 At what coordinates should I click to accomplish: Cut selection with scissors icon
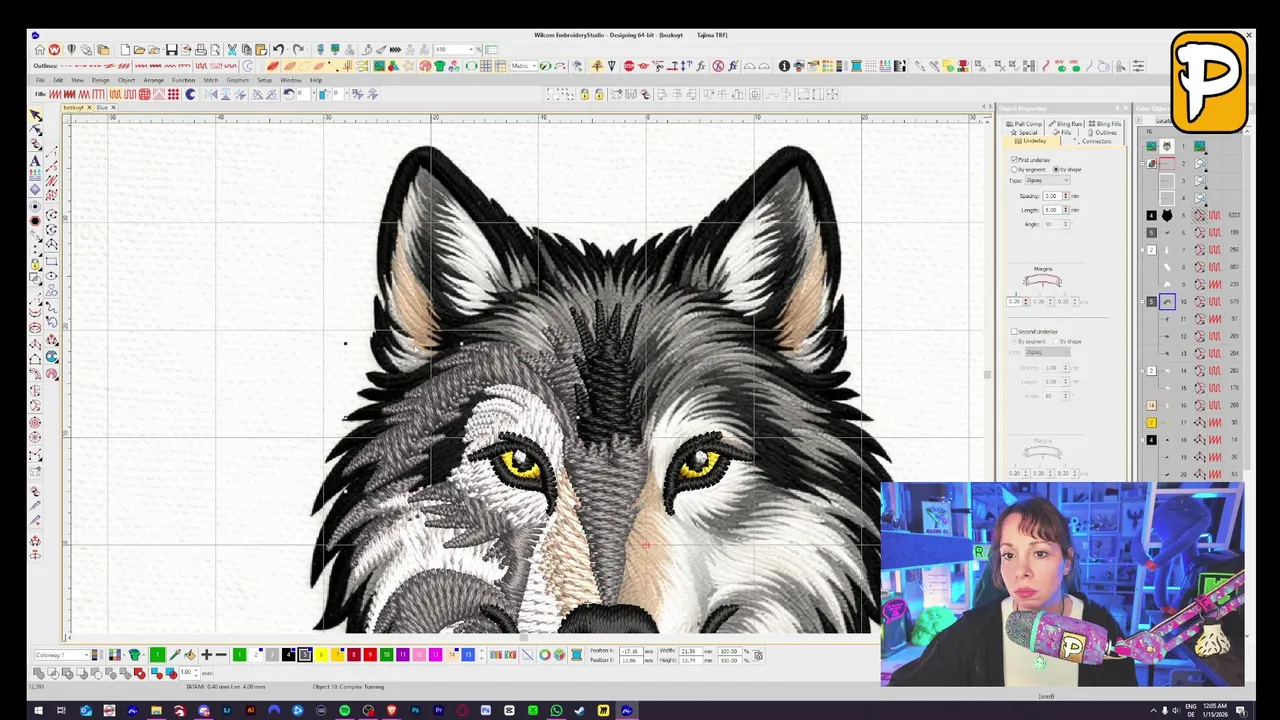(x=232, y=49)
